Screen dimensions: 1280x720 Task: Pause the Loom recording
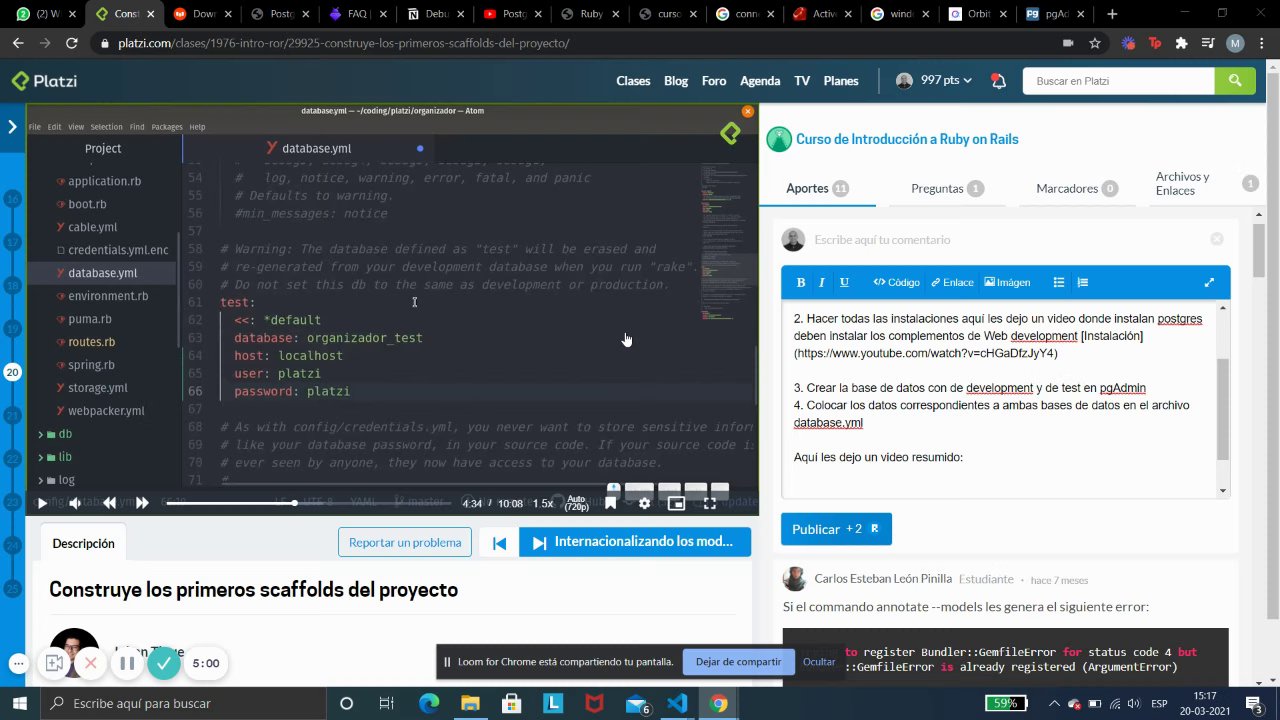[127, 663]
